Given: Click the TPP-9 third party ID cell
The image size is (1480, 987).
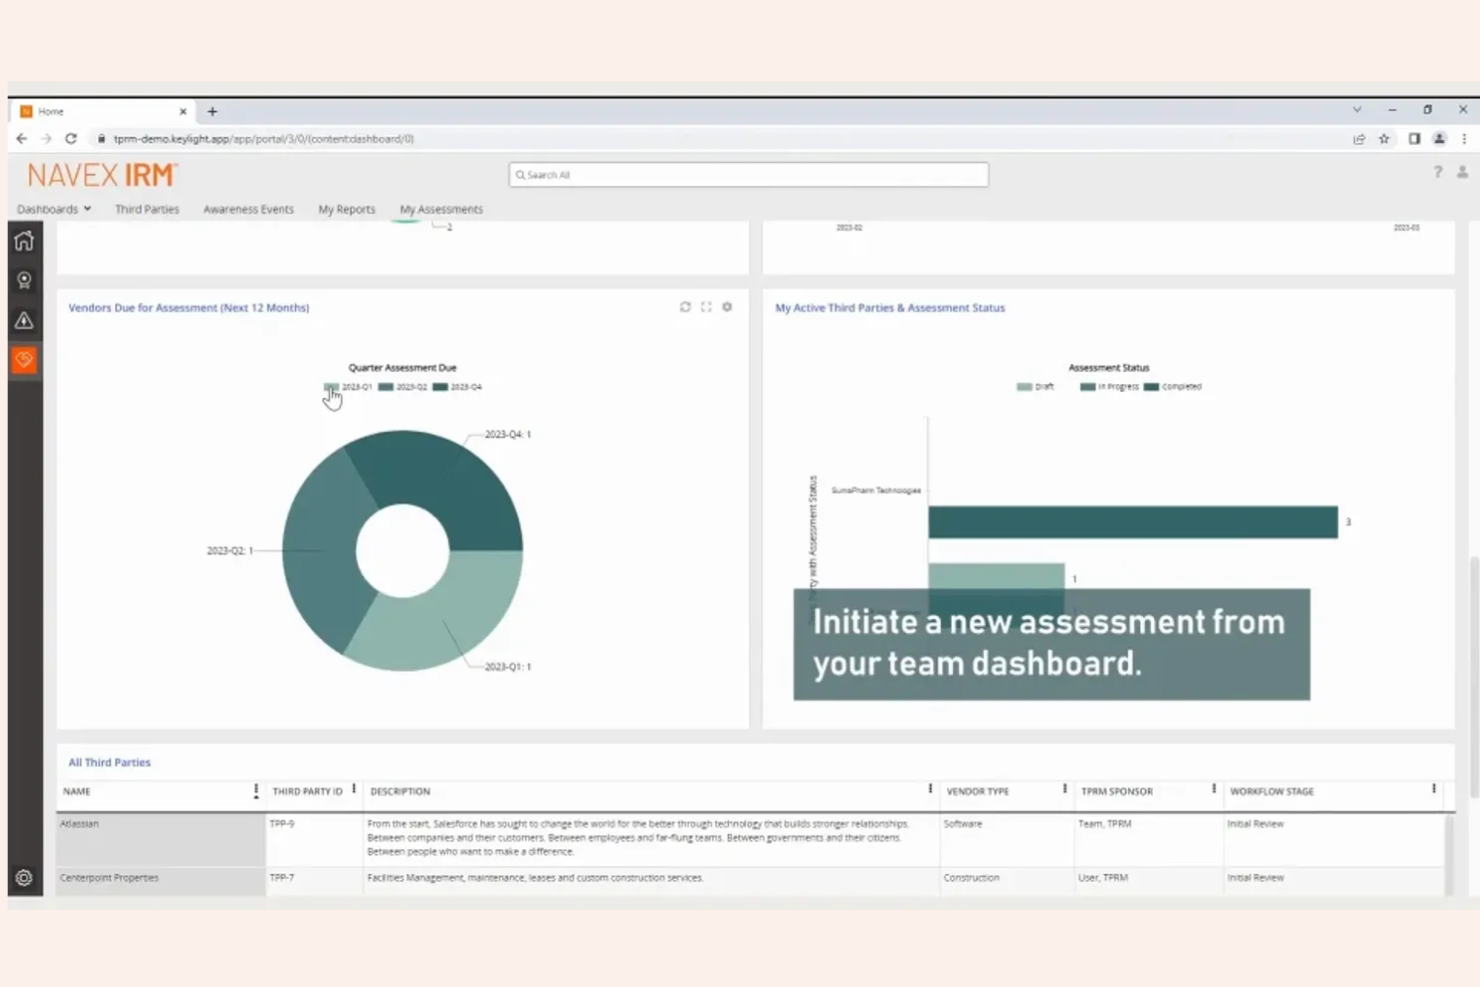Looking at the screenshot, I should (x=314, y=838).
